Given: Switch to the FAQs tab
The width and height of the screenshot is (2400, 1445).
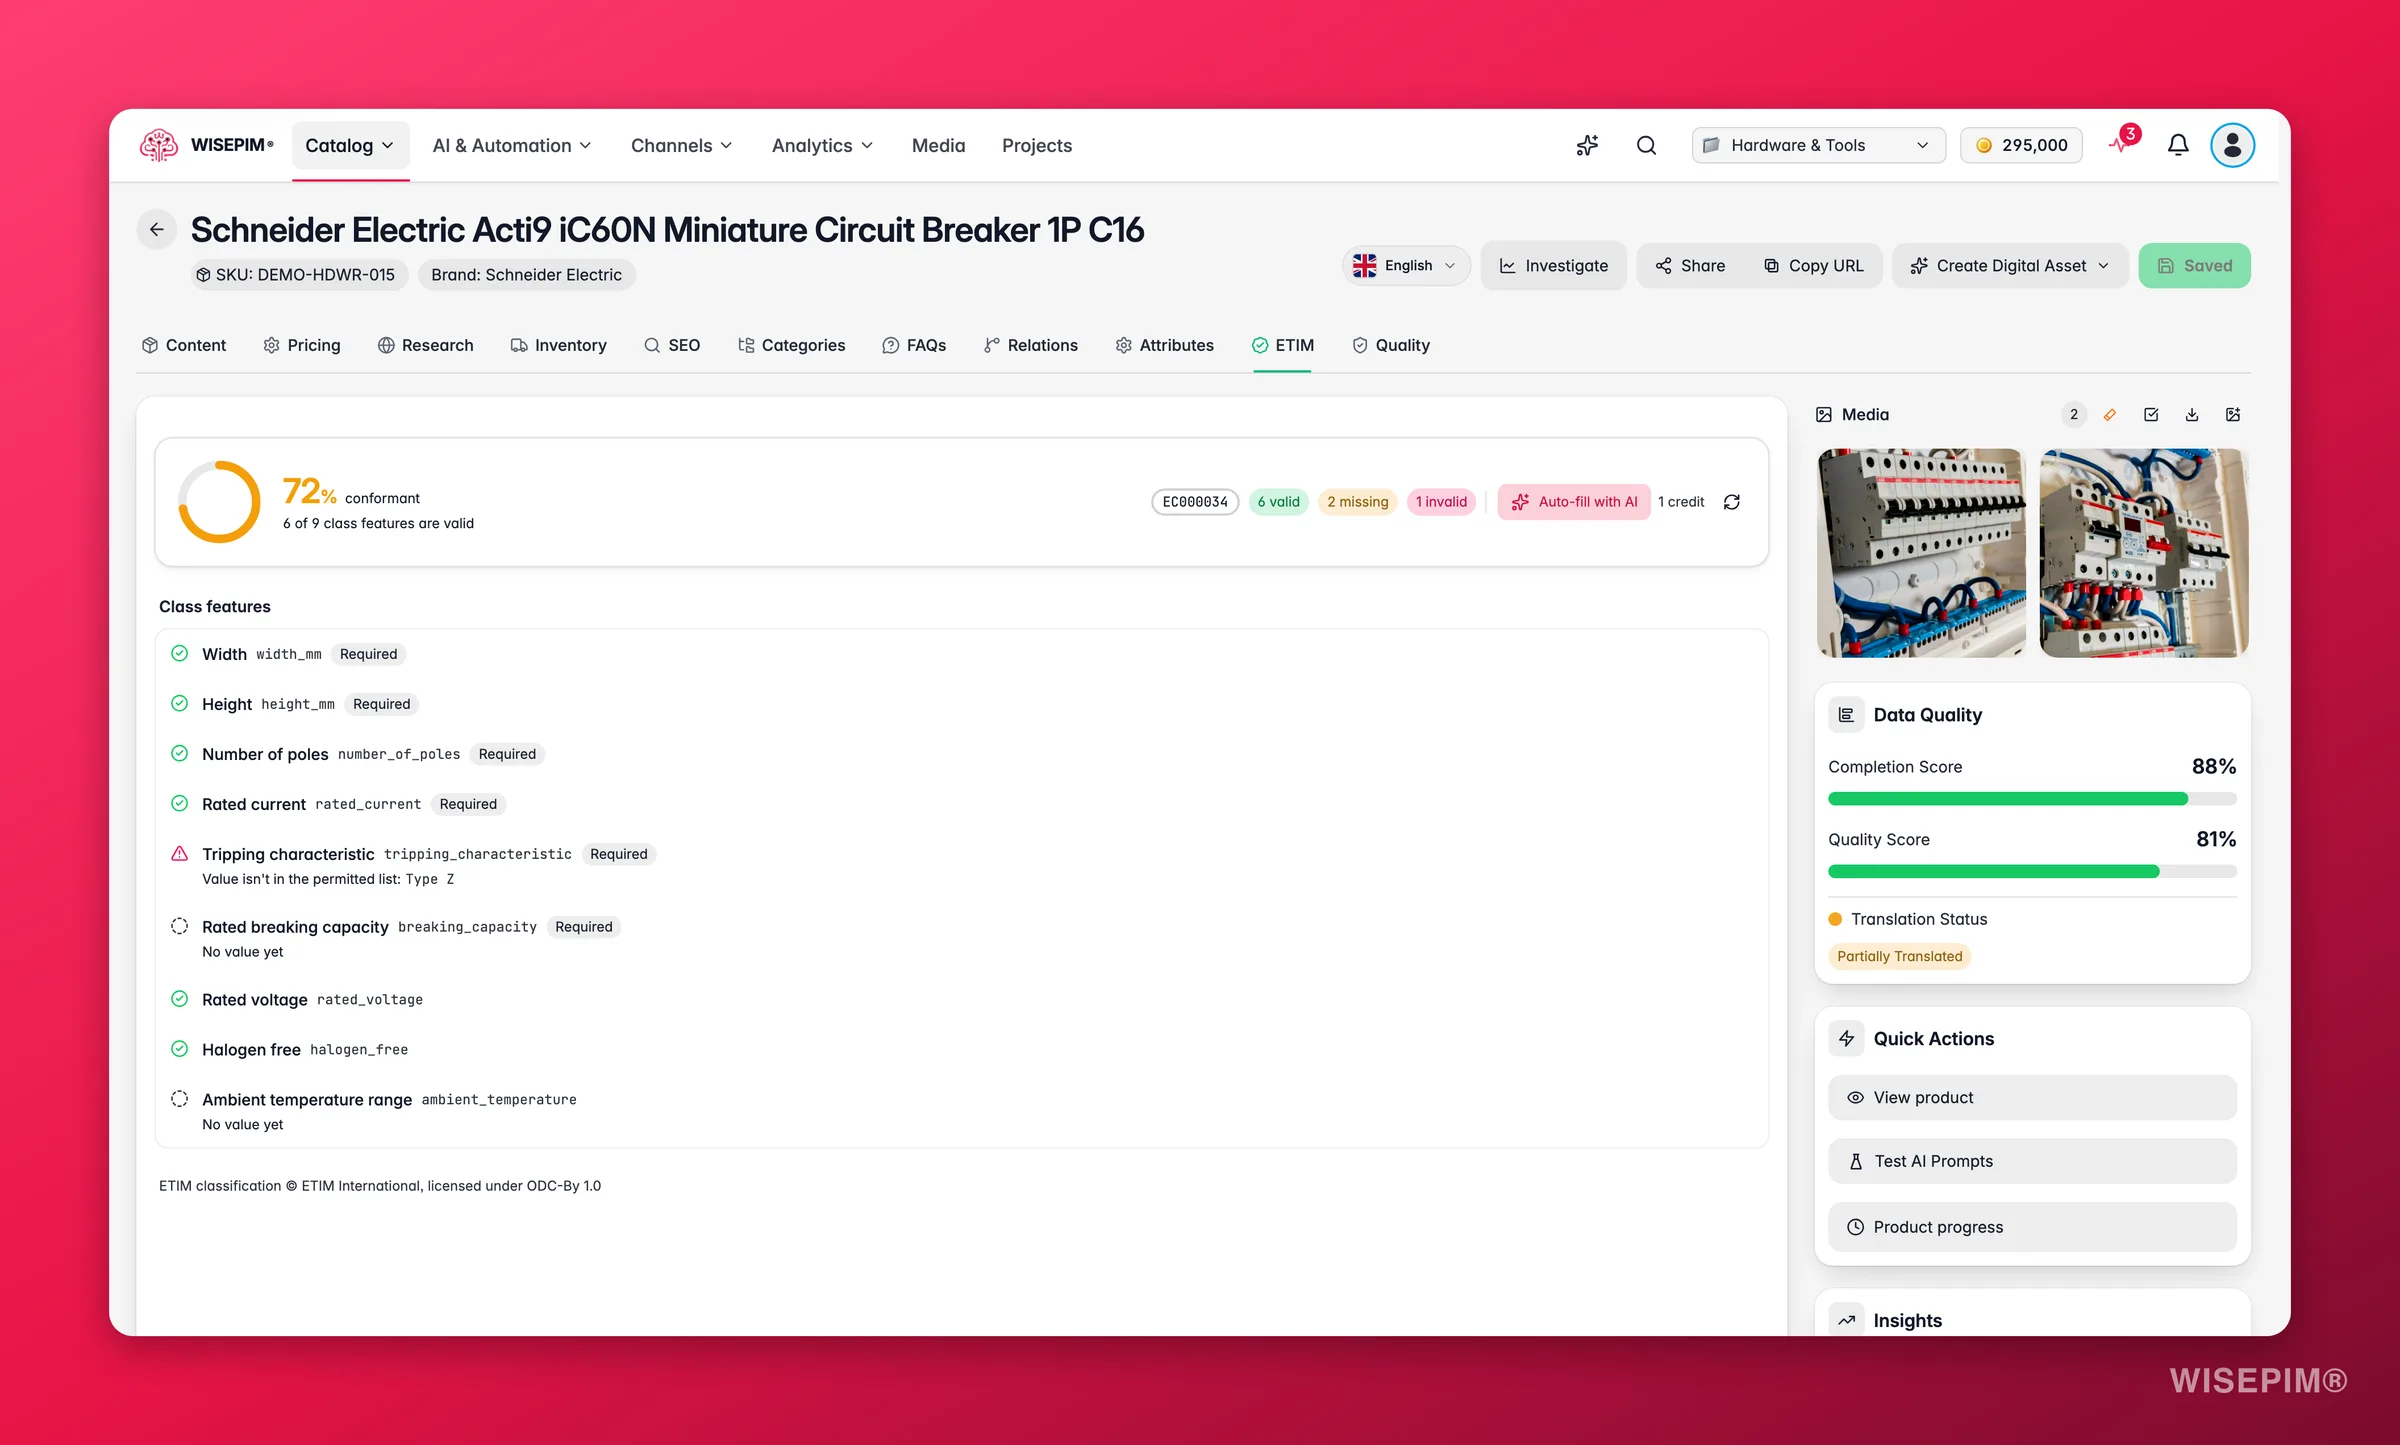Looking at the screenshot, I should [914, 345].
